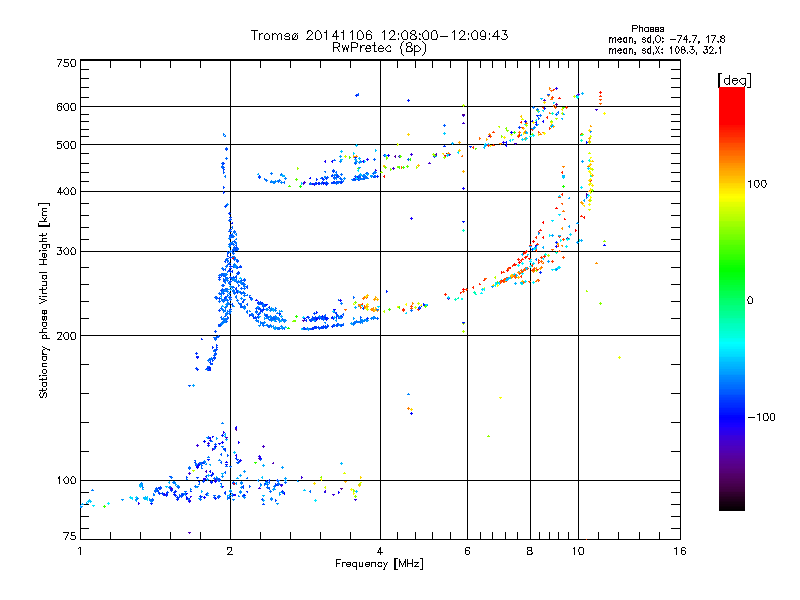Click the y-axis tick label '400'
Viewport: 800px width, 600px height.
[x=66, y=192]
